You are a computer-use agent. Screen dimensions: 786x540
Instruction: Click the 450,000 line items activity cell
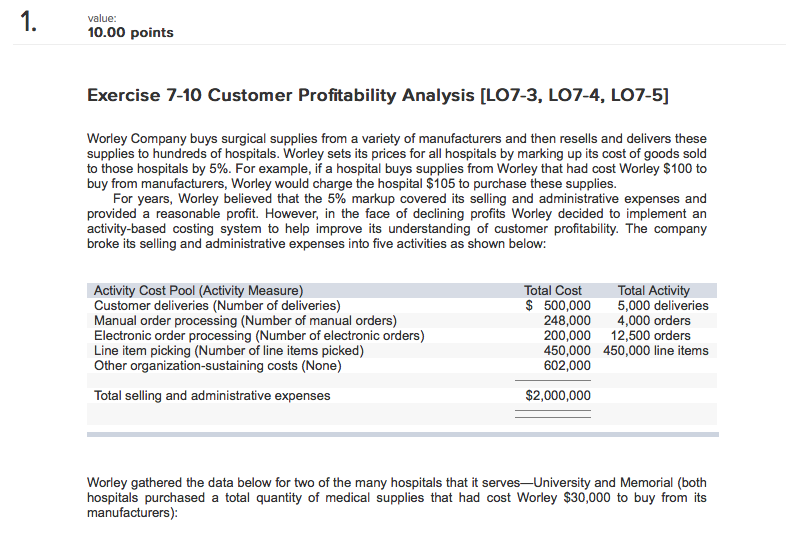[x=656, y=351]
